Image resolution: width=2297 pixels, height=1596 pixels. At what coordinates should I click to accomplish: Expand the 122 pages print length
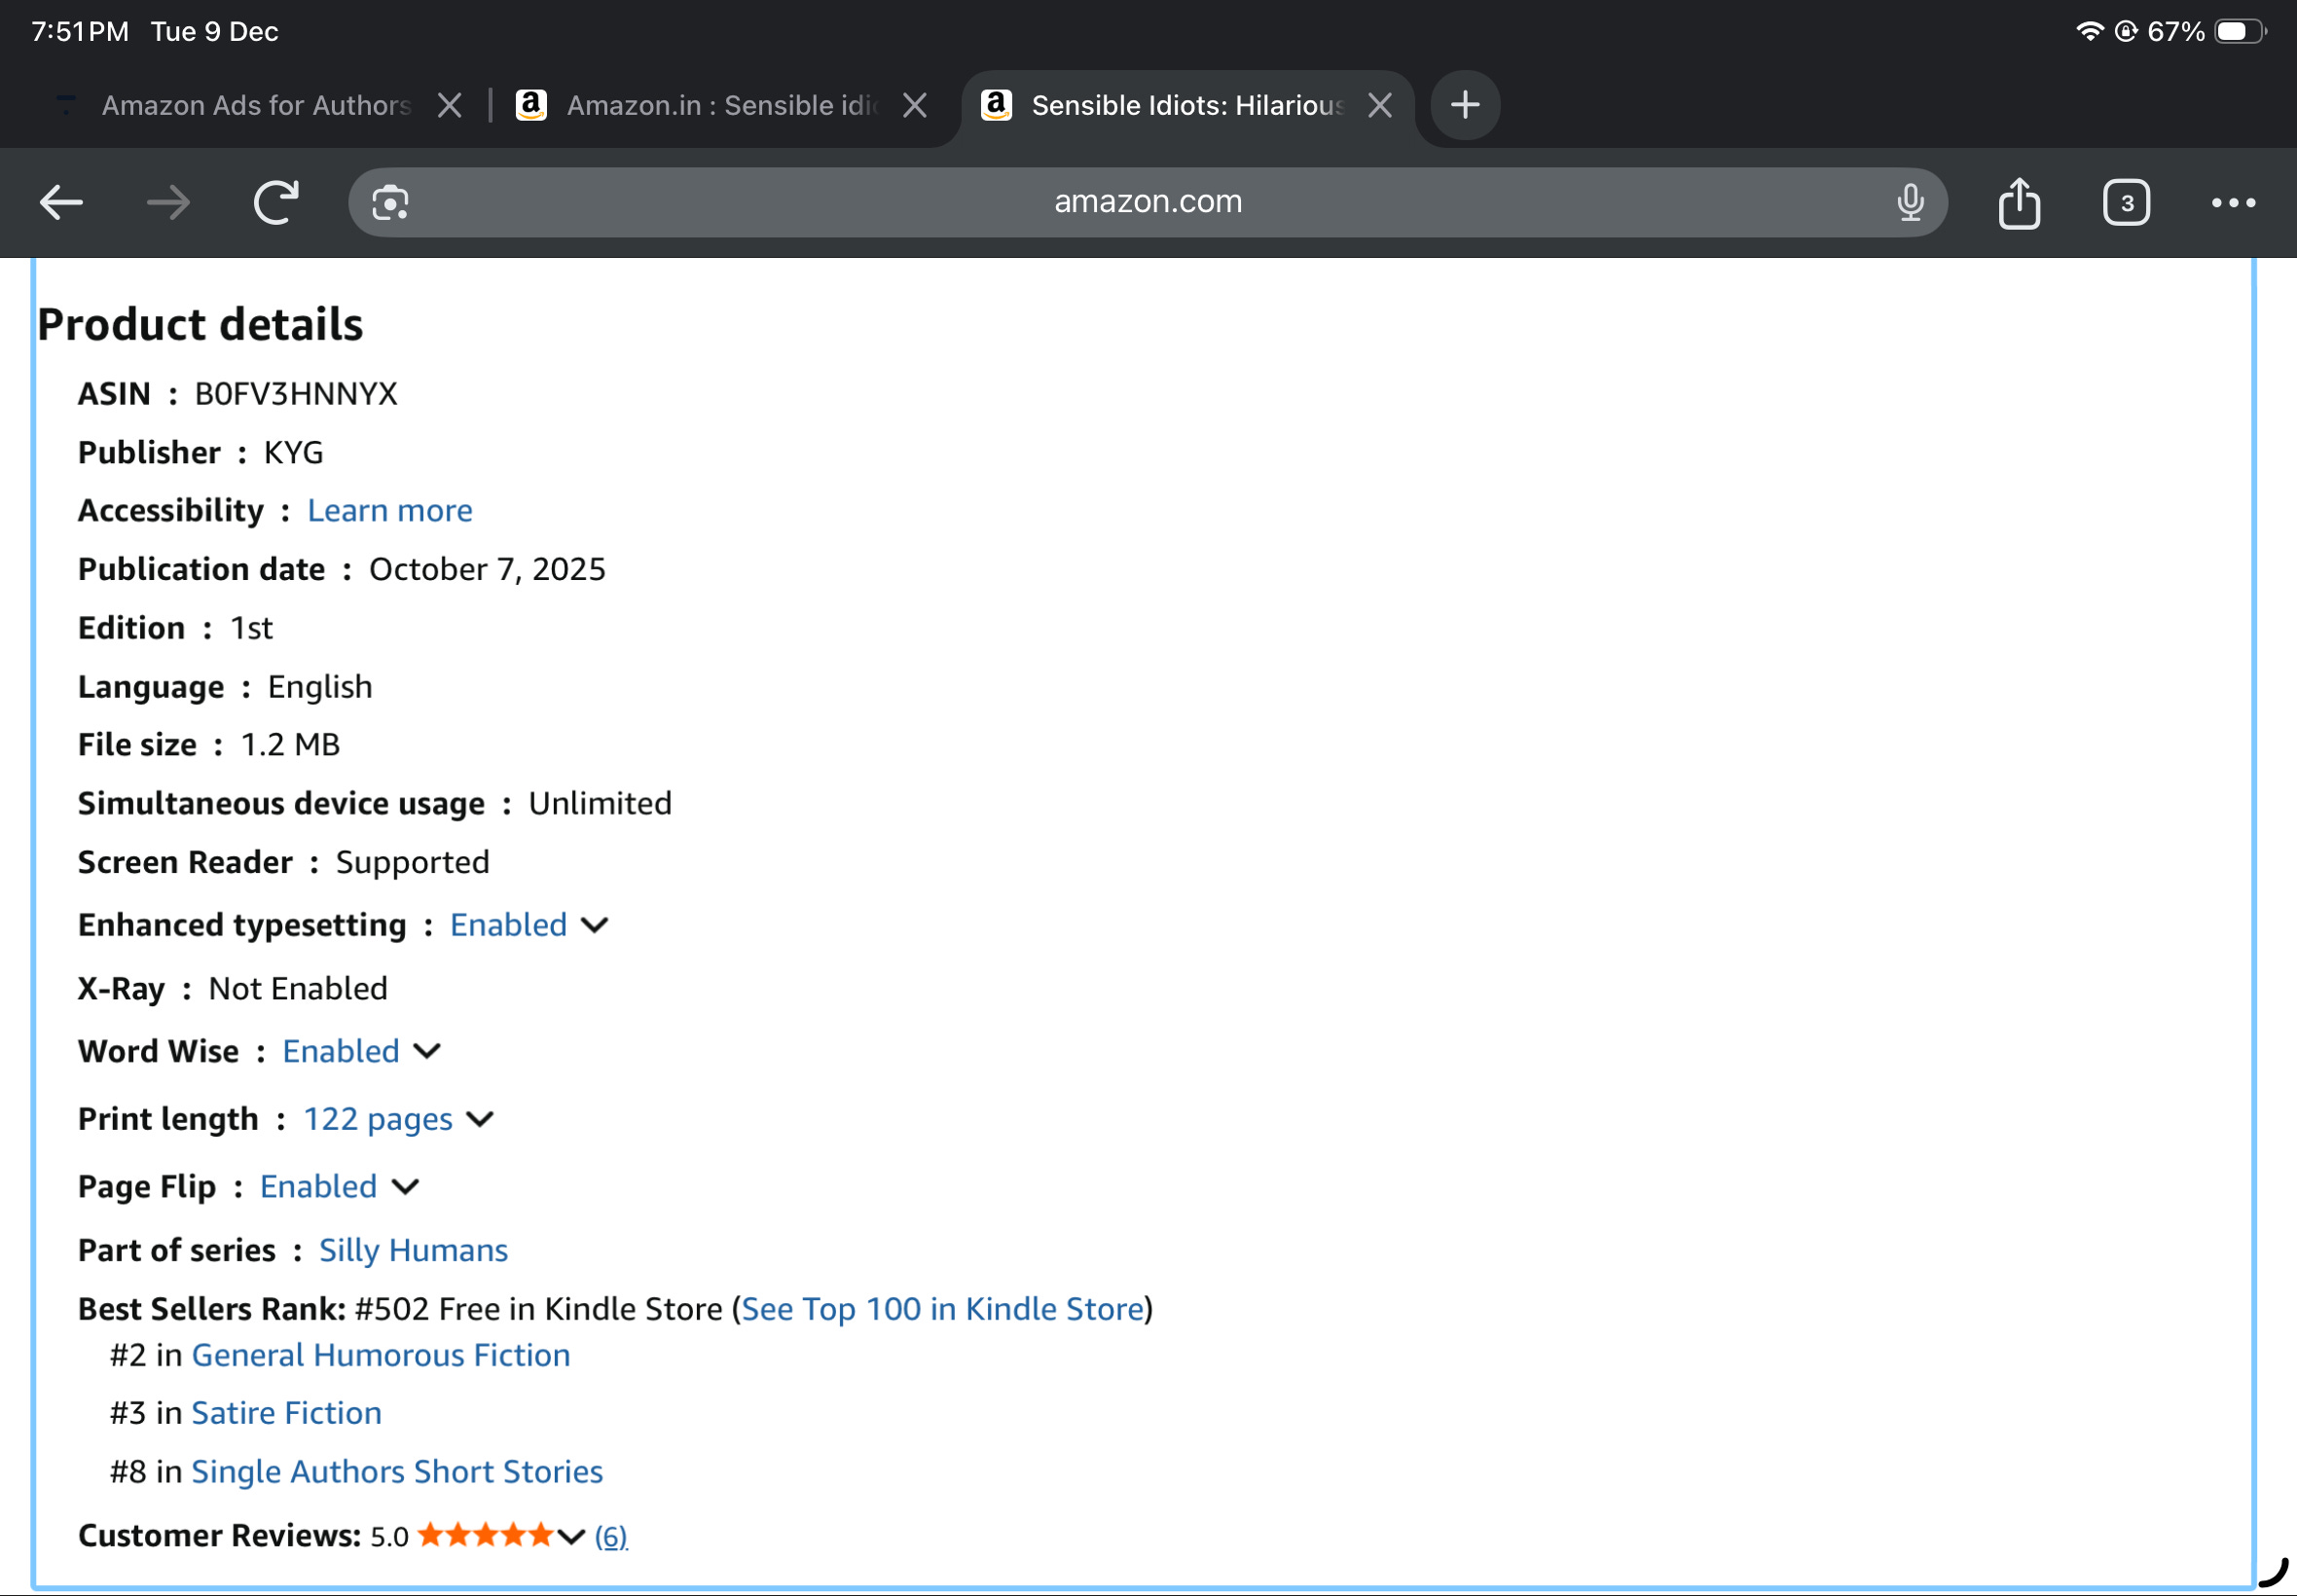[x=480, y=1119]
